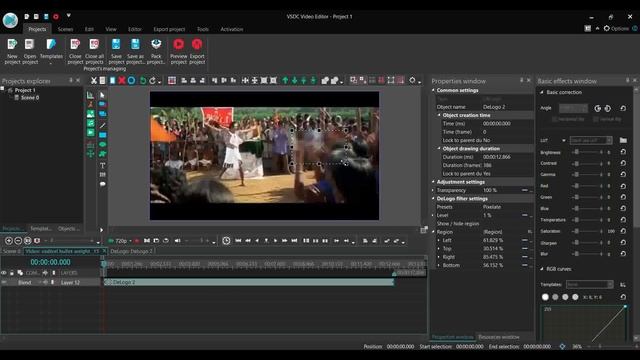
Task: Click the Export project icon
Action: (x=197, y=44)
